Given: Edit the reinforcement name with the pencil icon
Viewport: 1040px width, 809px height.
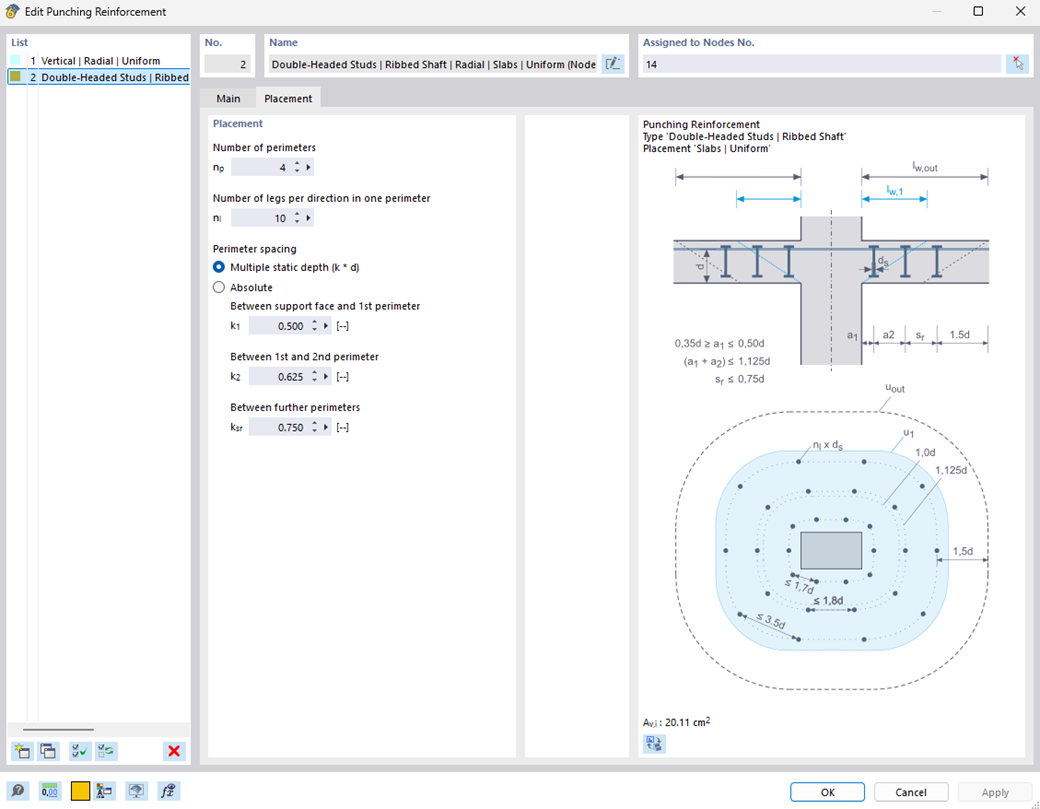Looking at the screenshot, I should 613,63.
